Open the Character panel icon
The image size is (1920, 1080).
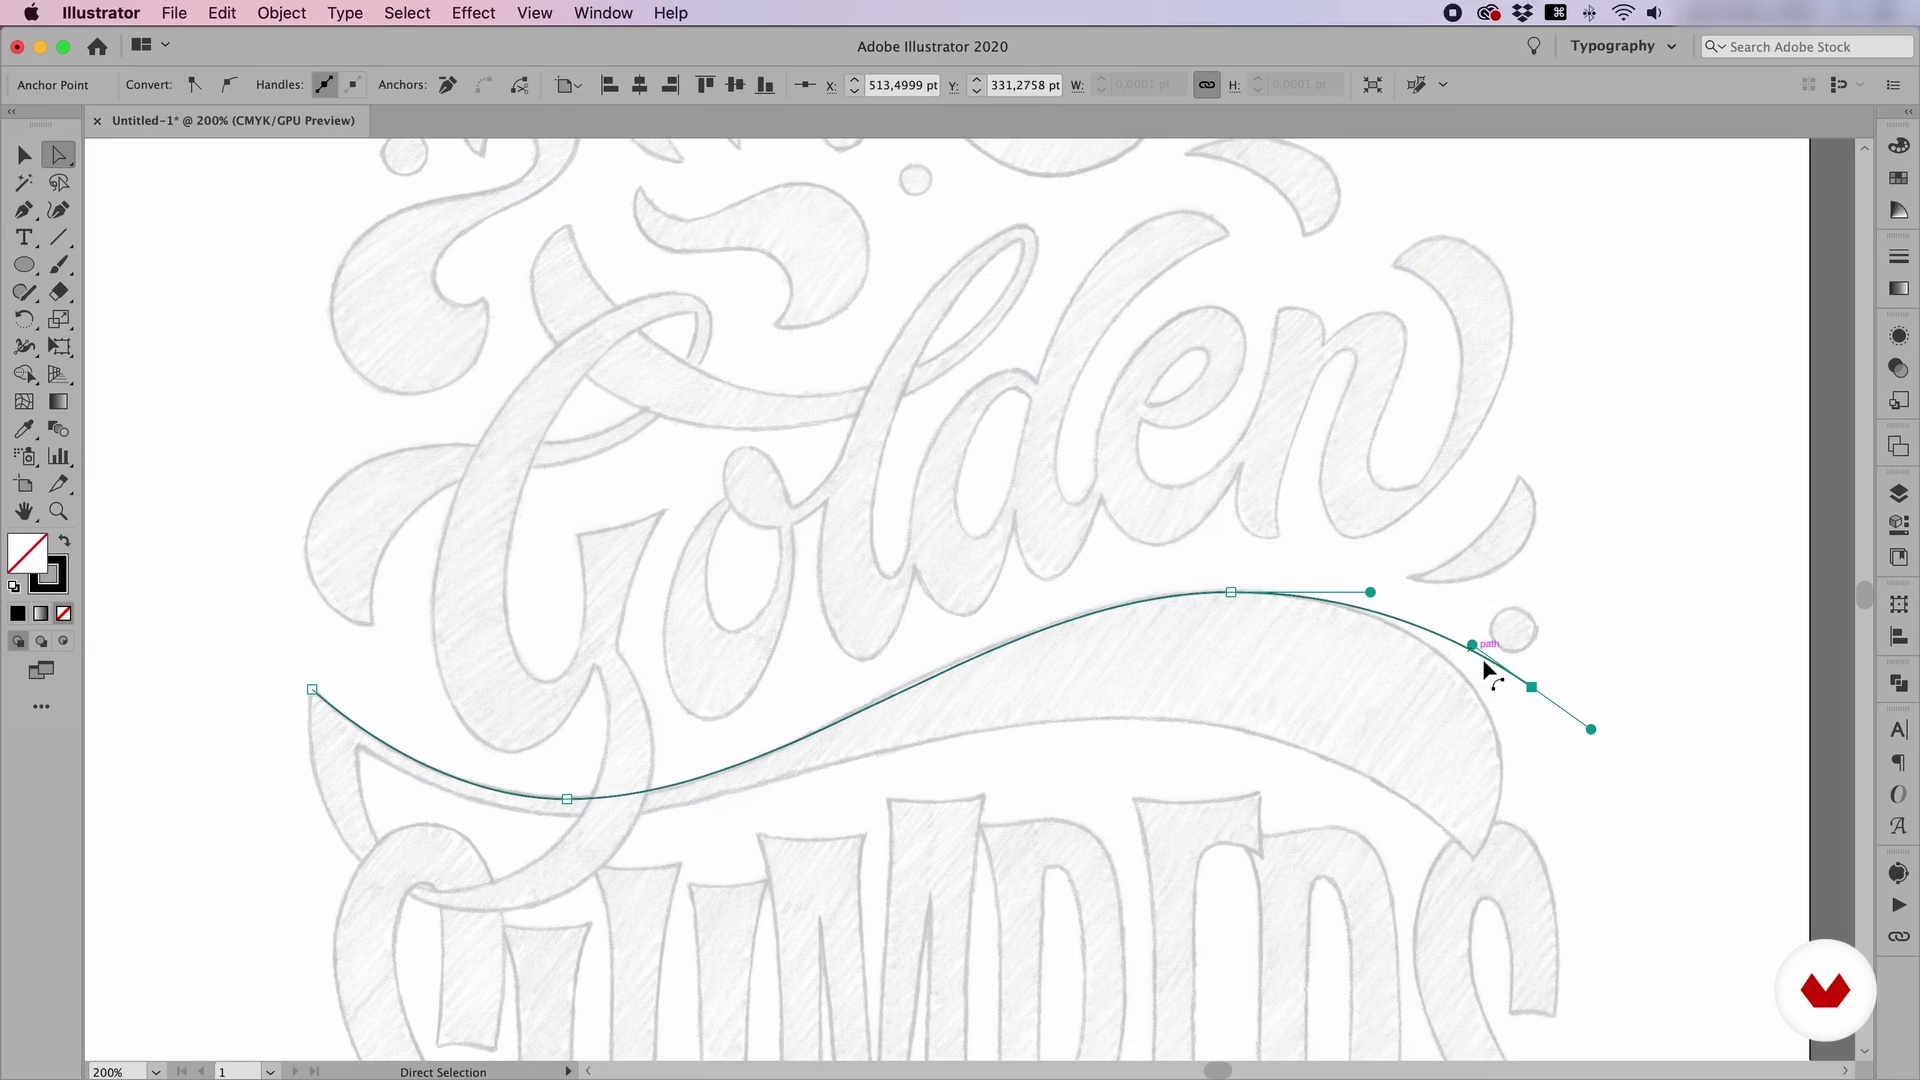1898,731
